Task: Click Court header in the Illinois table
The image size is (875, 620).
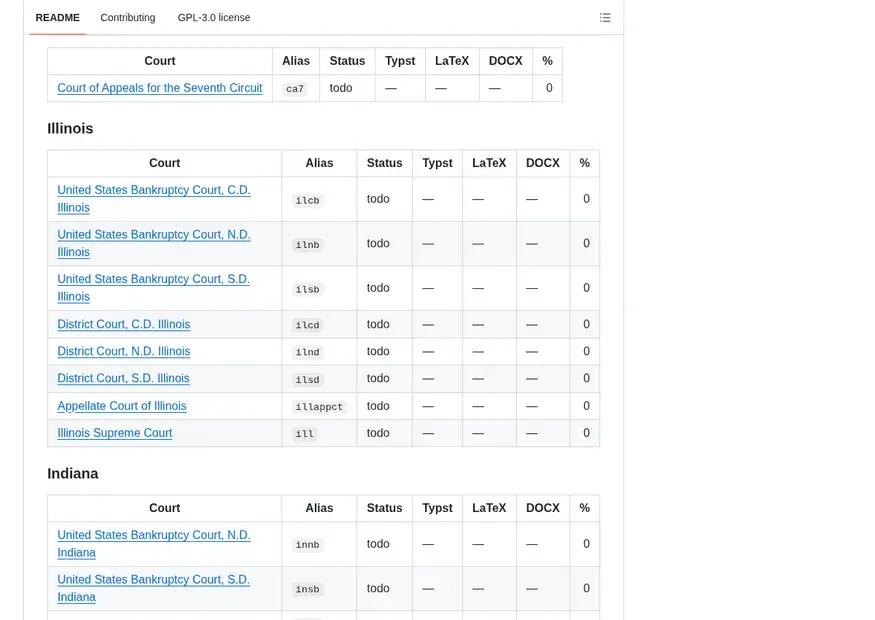Action: pyautogui.click(x=165, y=163)
